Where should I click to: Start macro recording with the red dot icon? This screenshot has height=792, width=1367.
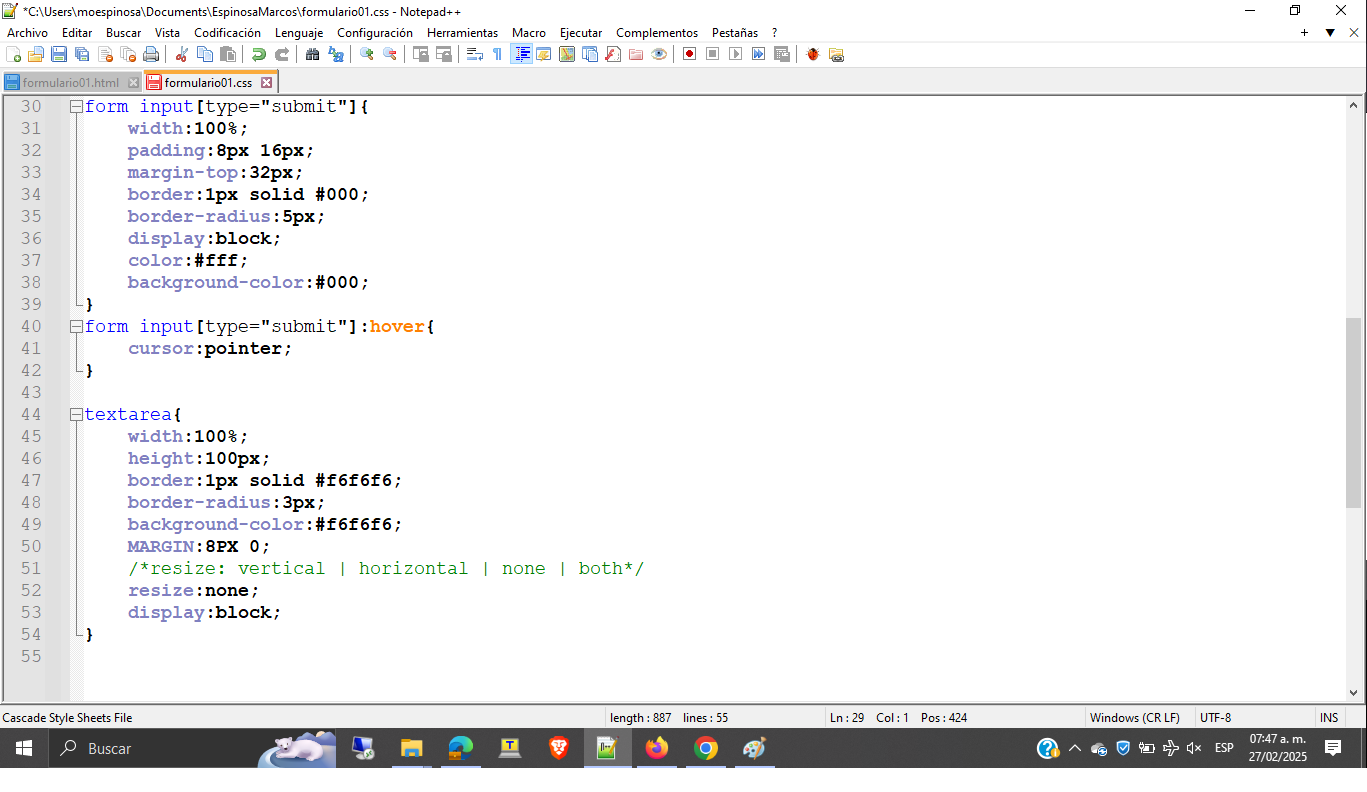click(689, 54)
